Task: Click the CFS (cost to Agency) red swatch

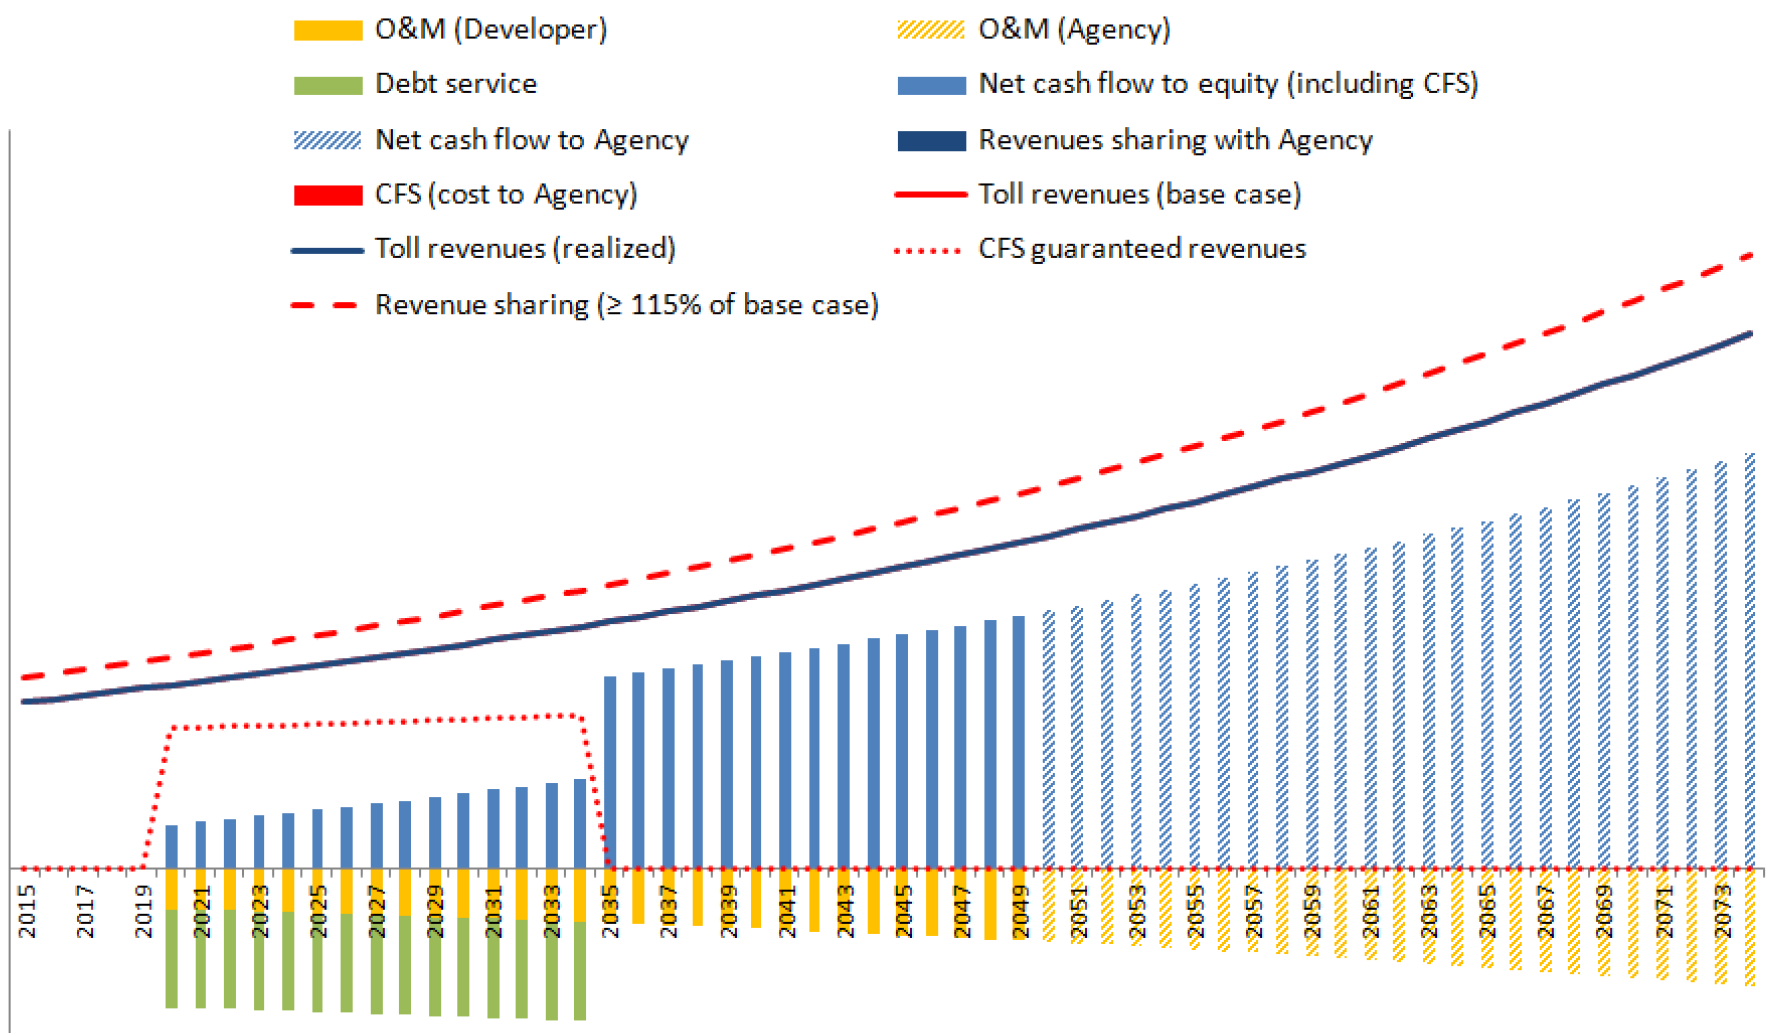Action: coord(328,195)
